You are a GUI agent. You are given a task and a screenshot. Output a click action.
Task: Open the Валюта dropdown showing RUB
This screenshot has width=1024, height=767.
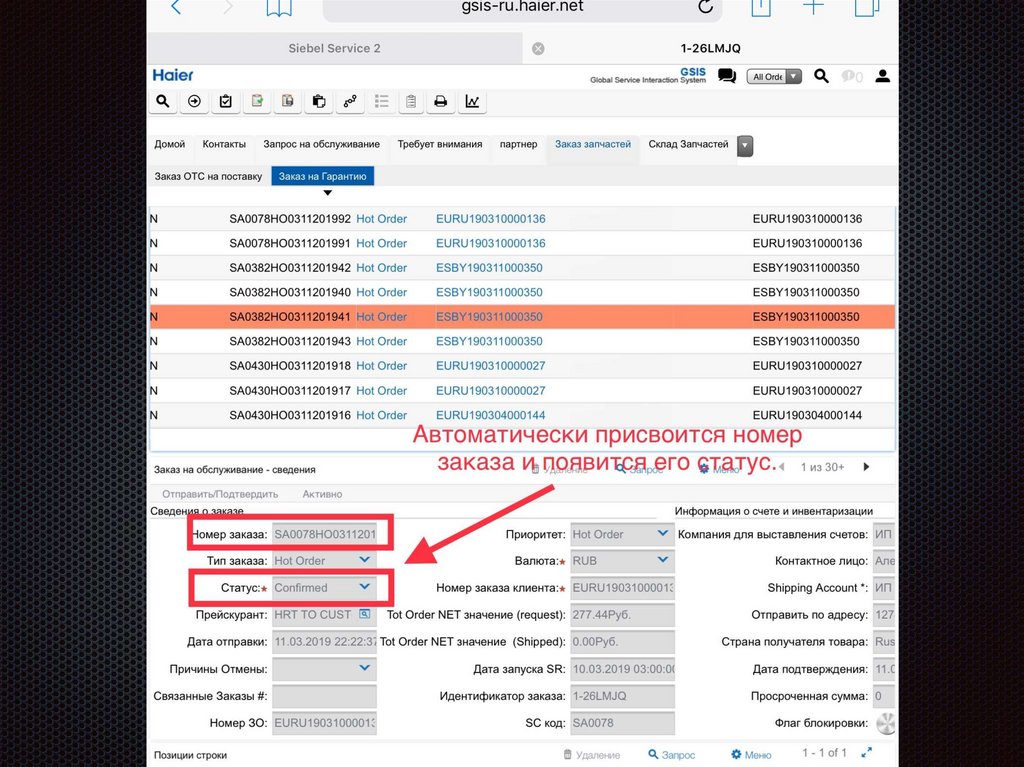(662, 561)
